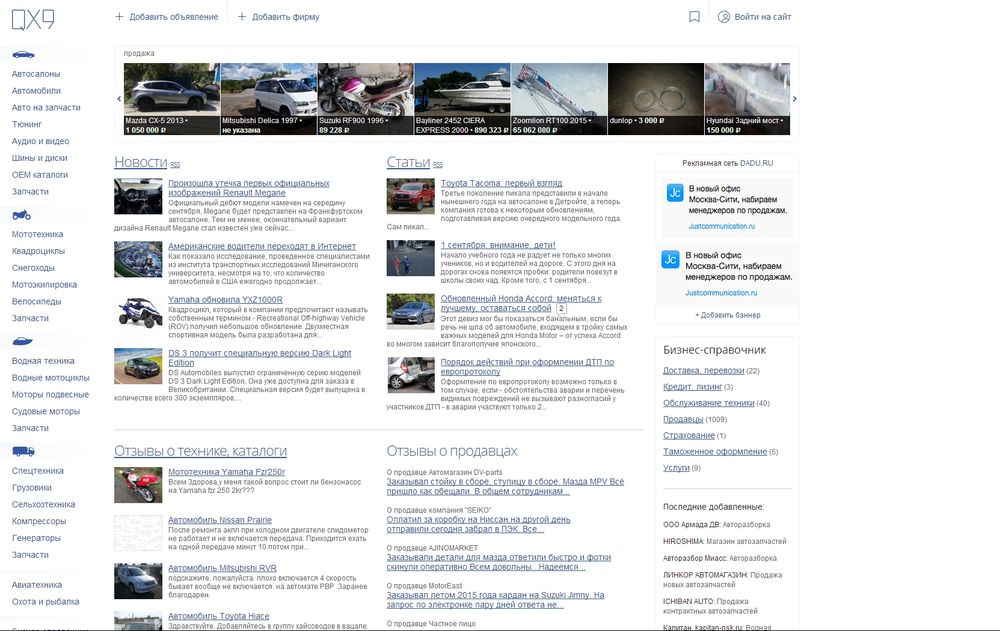Open comment count badge on Honda Accord article
1000x631 pixels.
(561, 308)
